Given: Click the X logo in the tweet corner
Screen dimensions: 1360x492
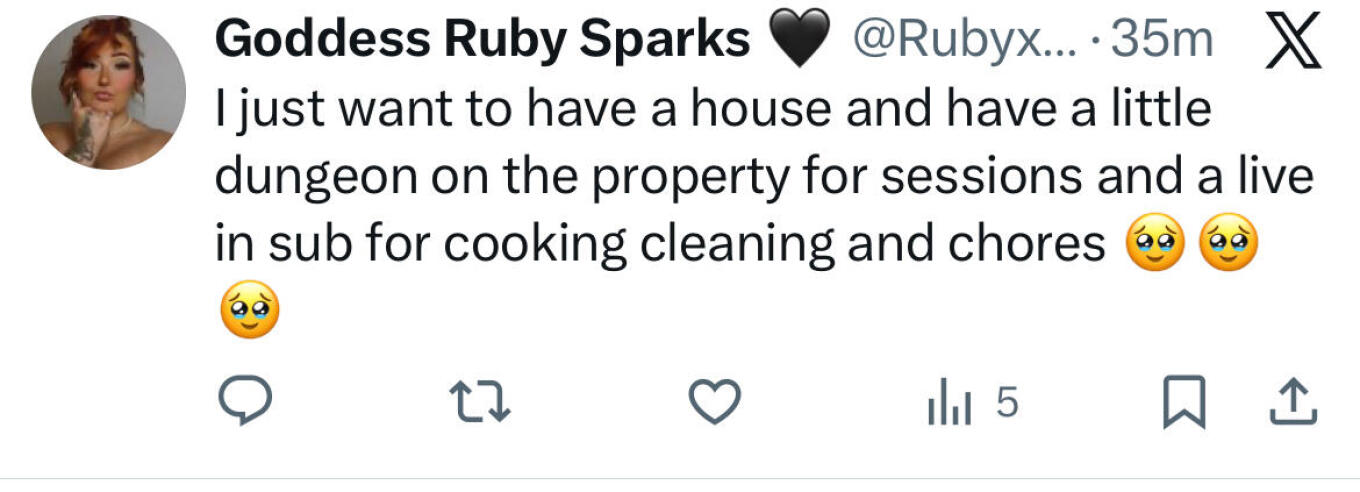Looking at the screenshot, I should 1292,41.
